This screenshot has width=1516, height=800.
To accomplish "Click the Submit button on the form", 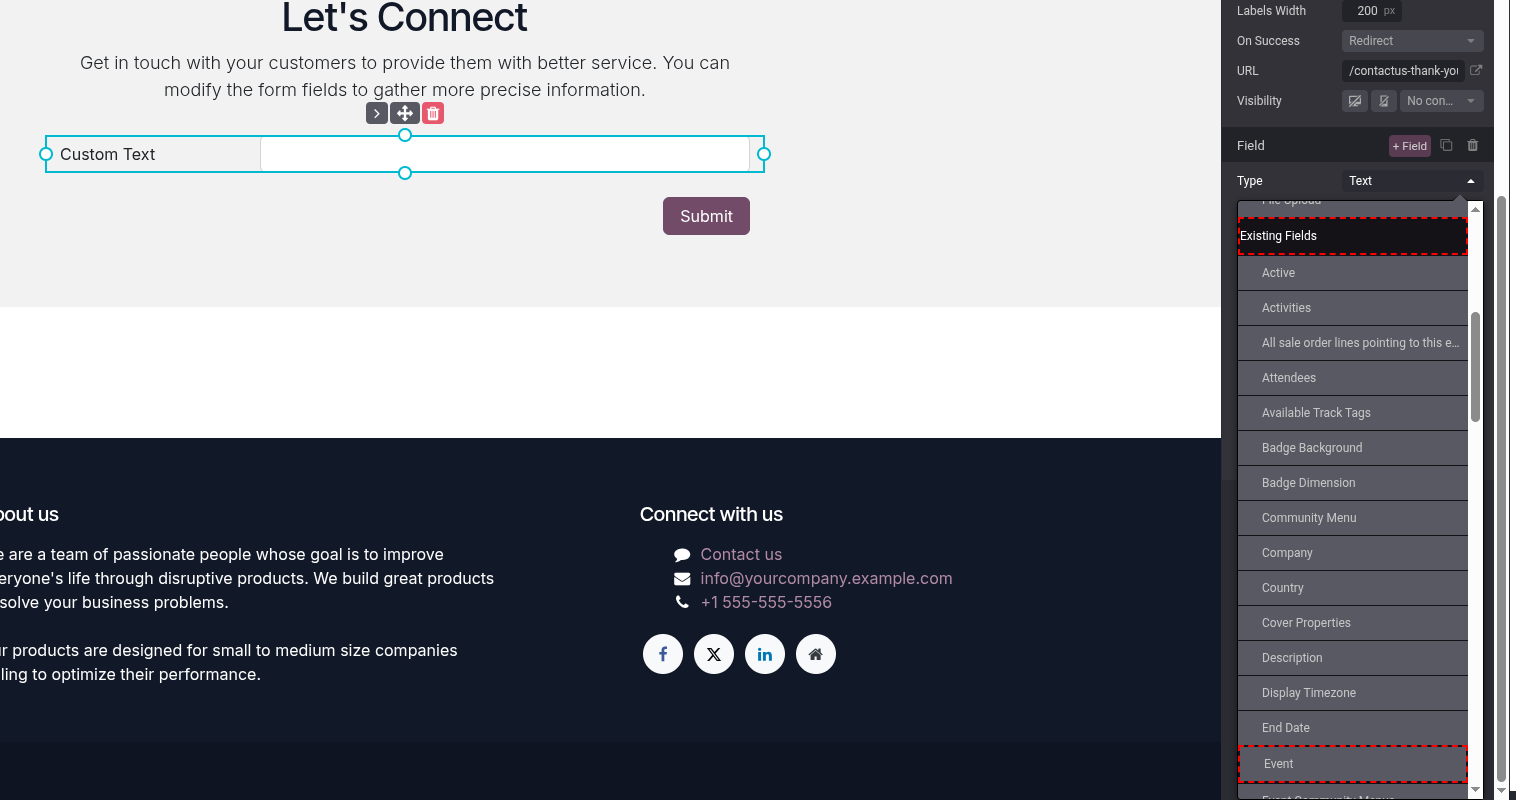I will coord(706,216).
